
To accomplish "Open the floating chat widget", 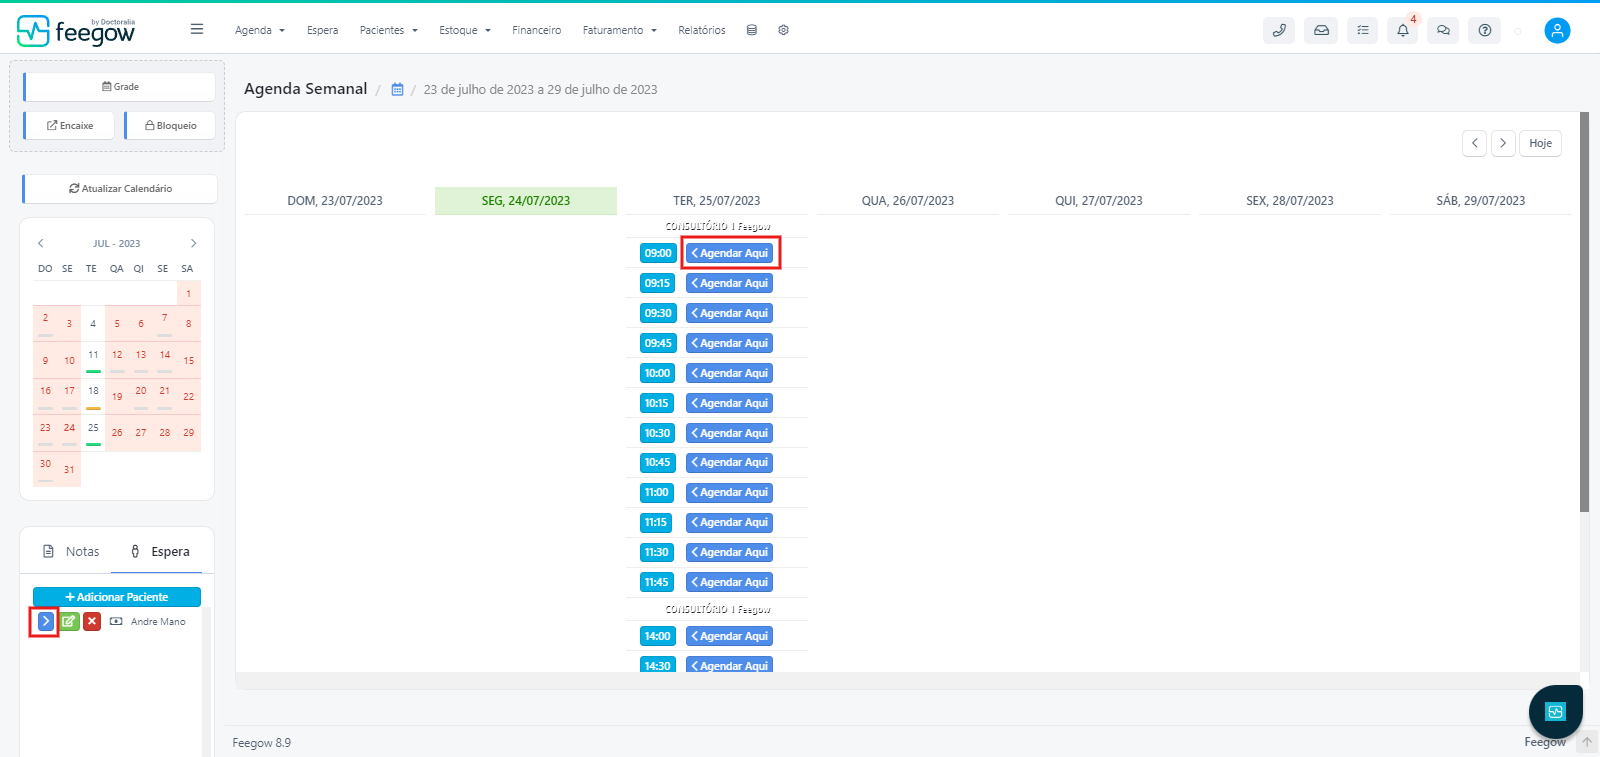I will (x=1555, y=711).
